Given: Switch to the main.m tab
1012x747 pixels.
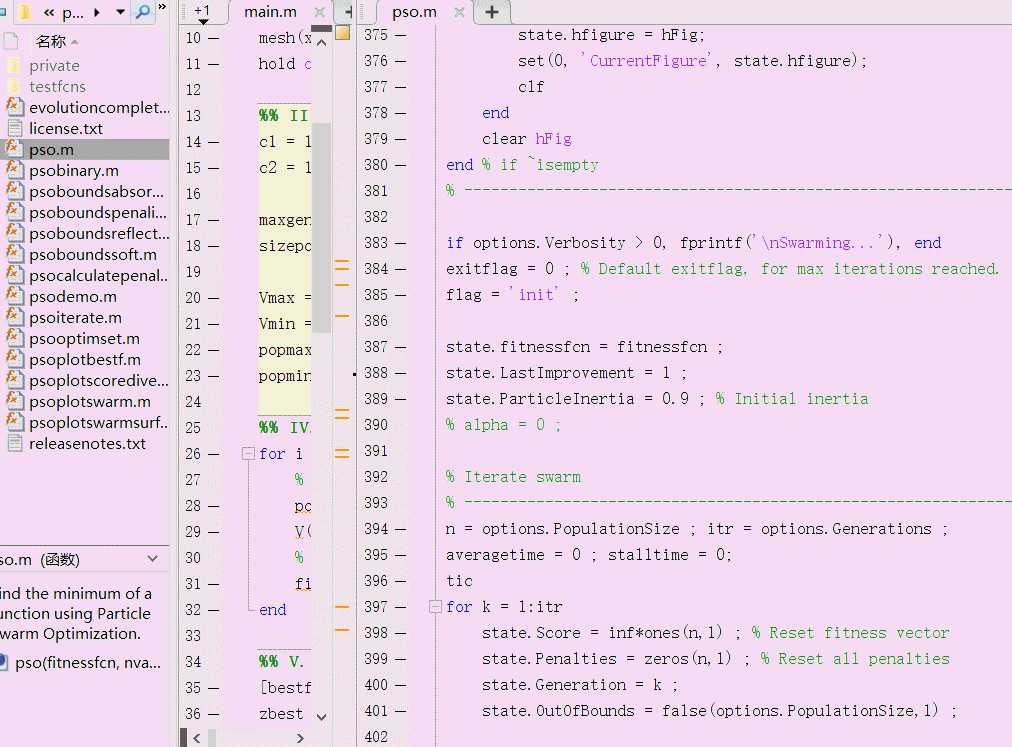Looking at the screenshot, I should click(x=270, y=12).
